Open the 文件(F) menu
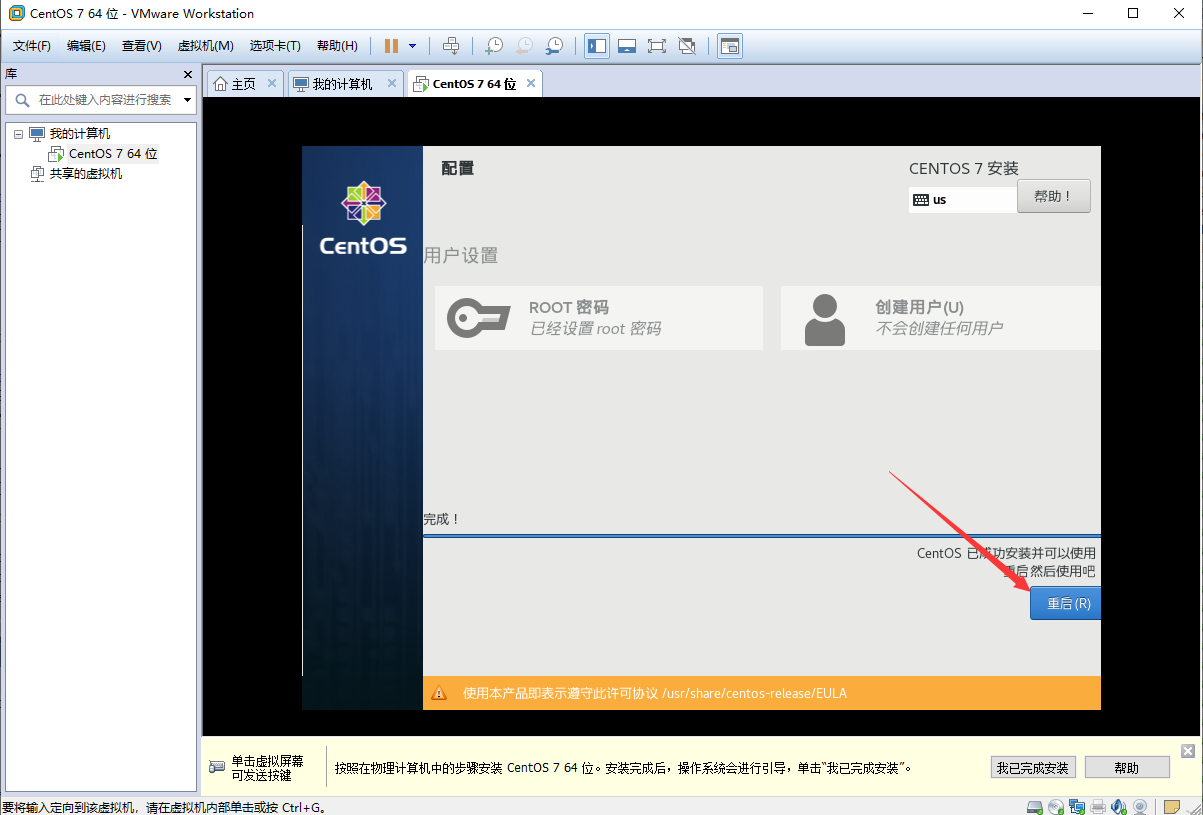The height and width of the screenshot is (815, 1203). tap(32, 46)
